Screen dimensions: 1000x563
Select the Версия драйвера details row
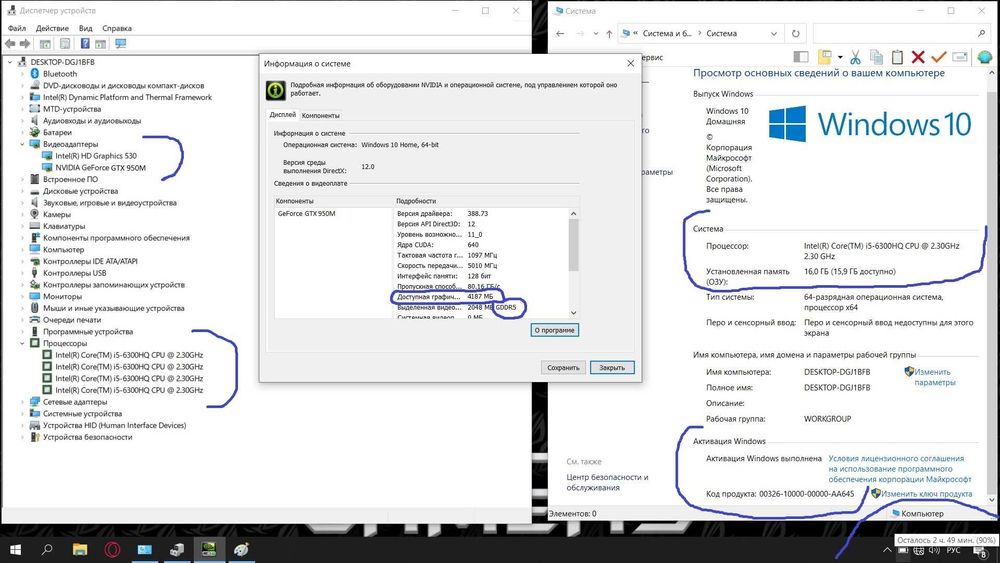coord(482,214)
